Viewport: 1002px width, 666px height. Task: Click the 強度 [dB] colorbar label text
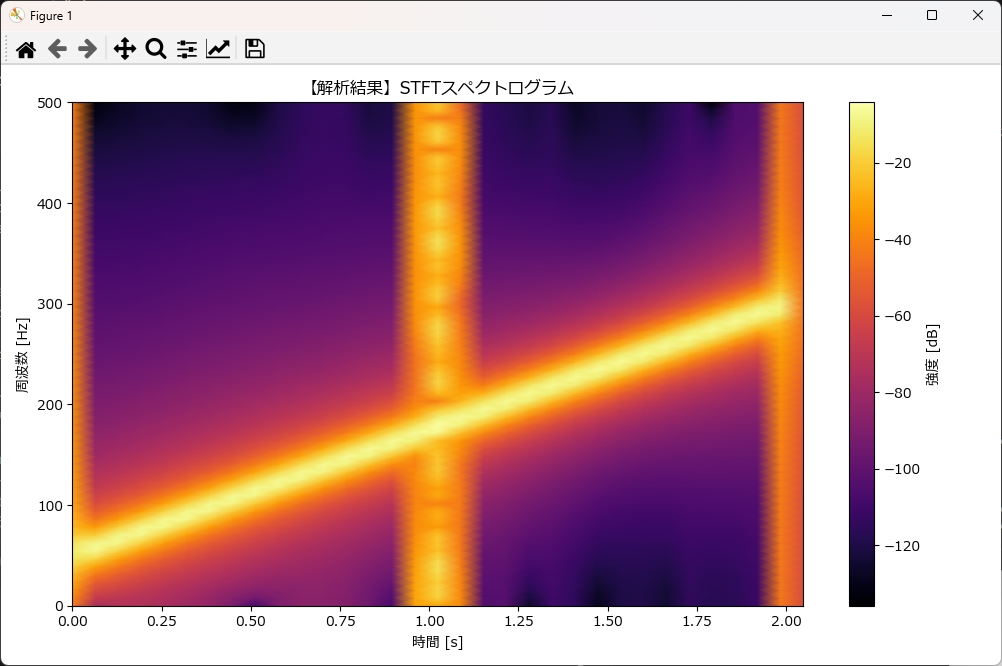coord(932,354)
